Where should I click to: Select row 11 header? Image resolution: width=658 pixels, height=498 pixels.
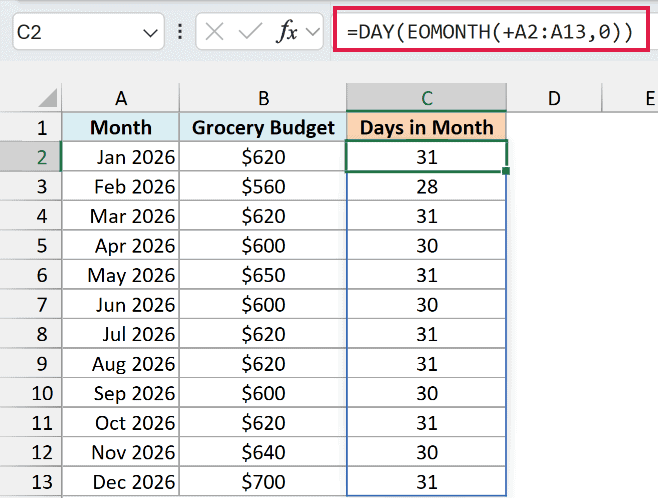pyautogui.click(x=31, y=422)
